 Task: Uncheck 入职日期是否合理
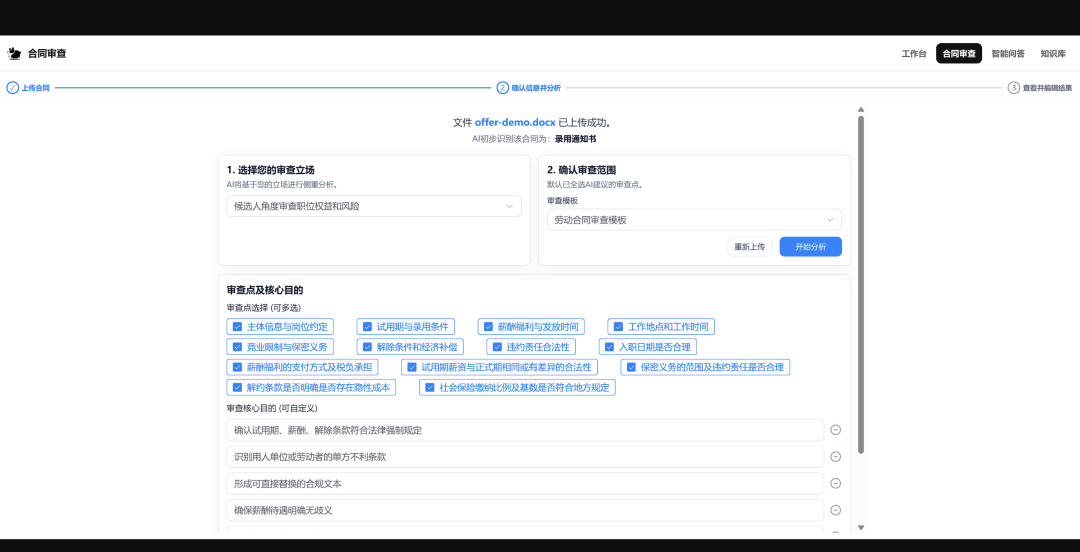(610, 347)
